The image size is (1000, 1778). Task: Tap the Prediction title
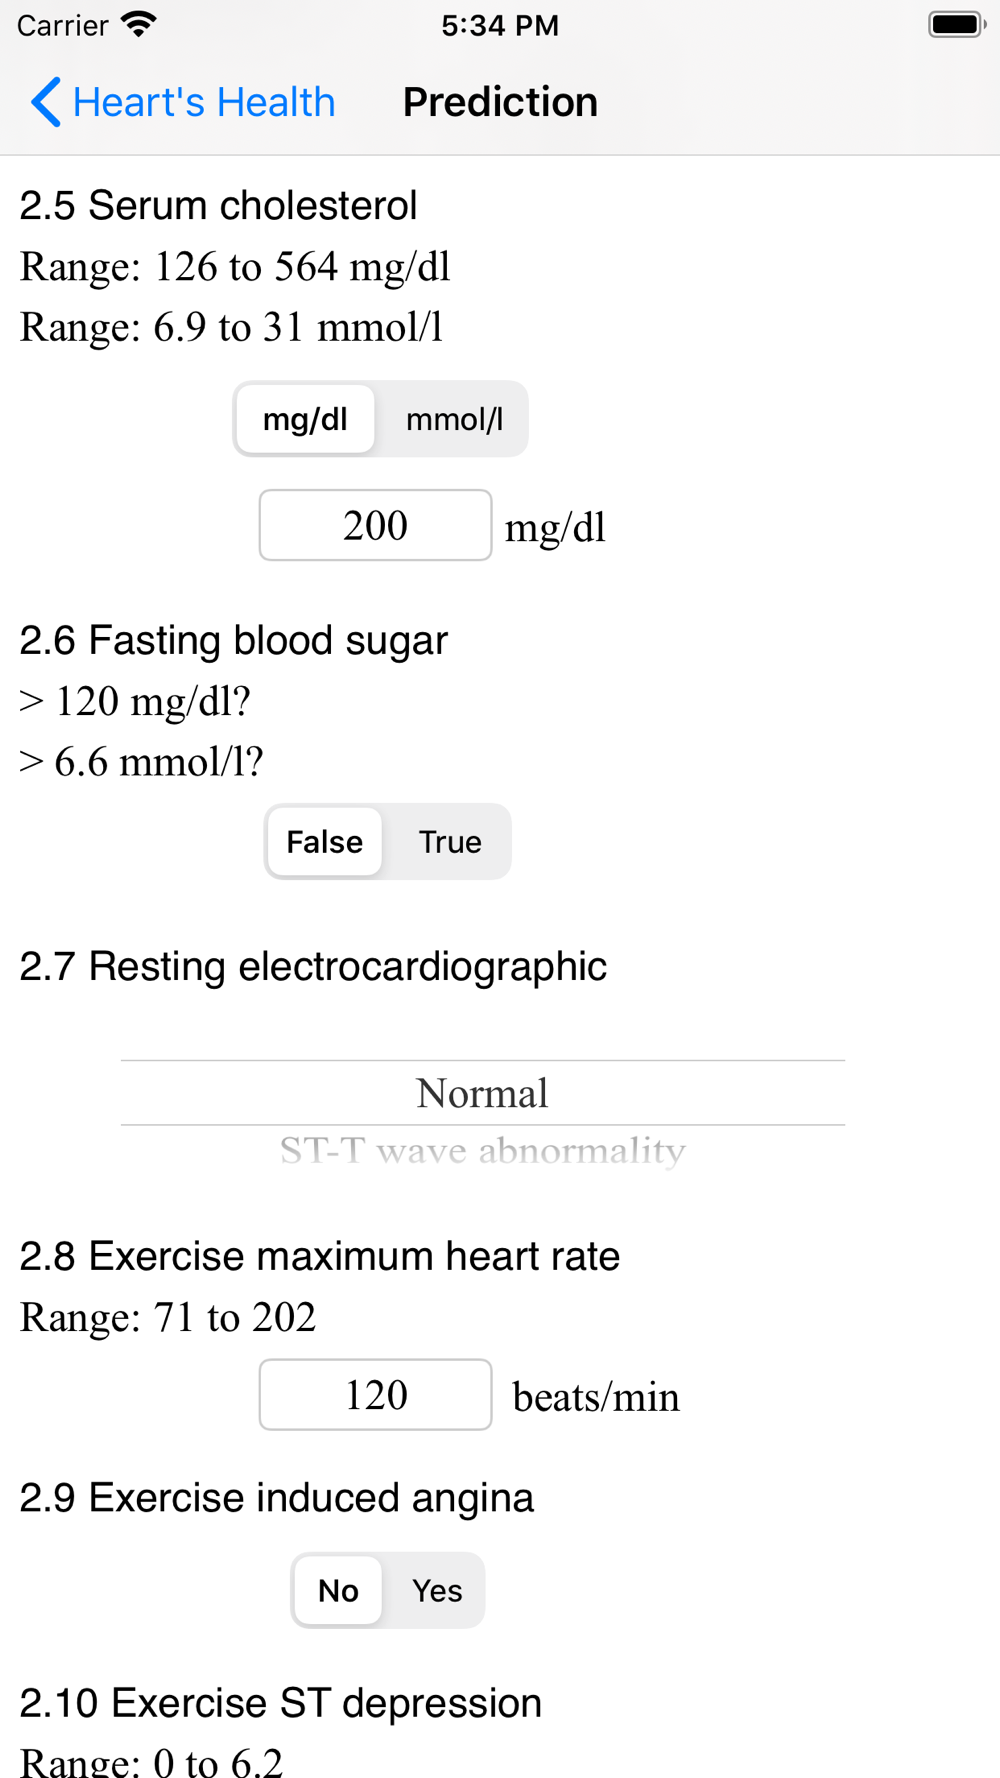[500, 102]
